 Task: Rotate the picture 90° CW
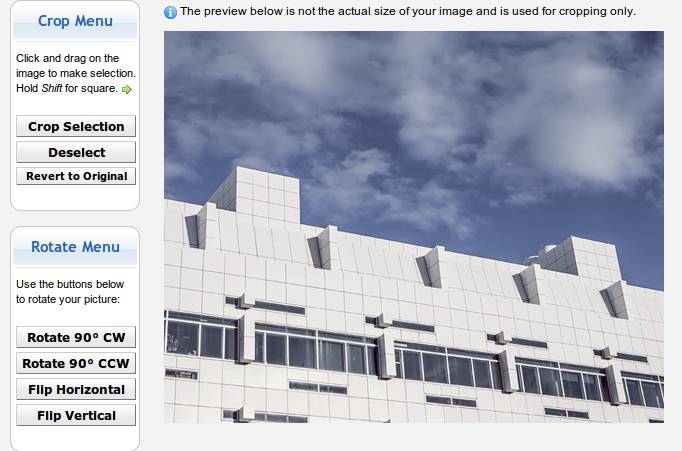click(x=76, y=337)
